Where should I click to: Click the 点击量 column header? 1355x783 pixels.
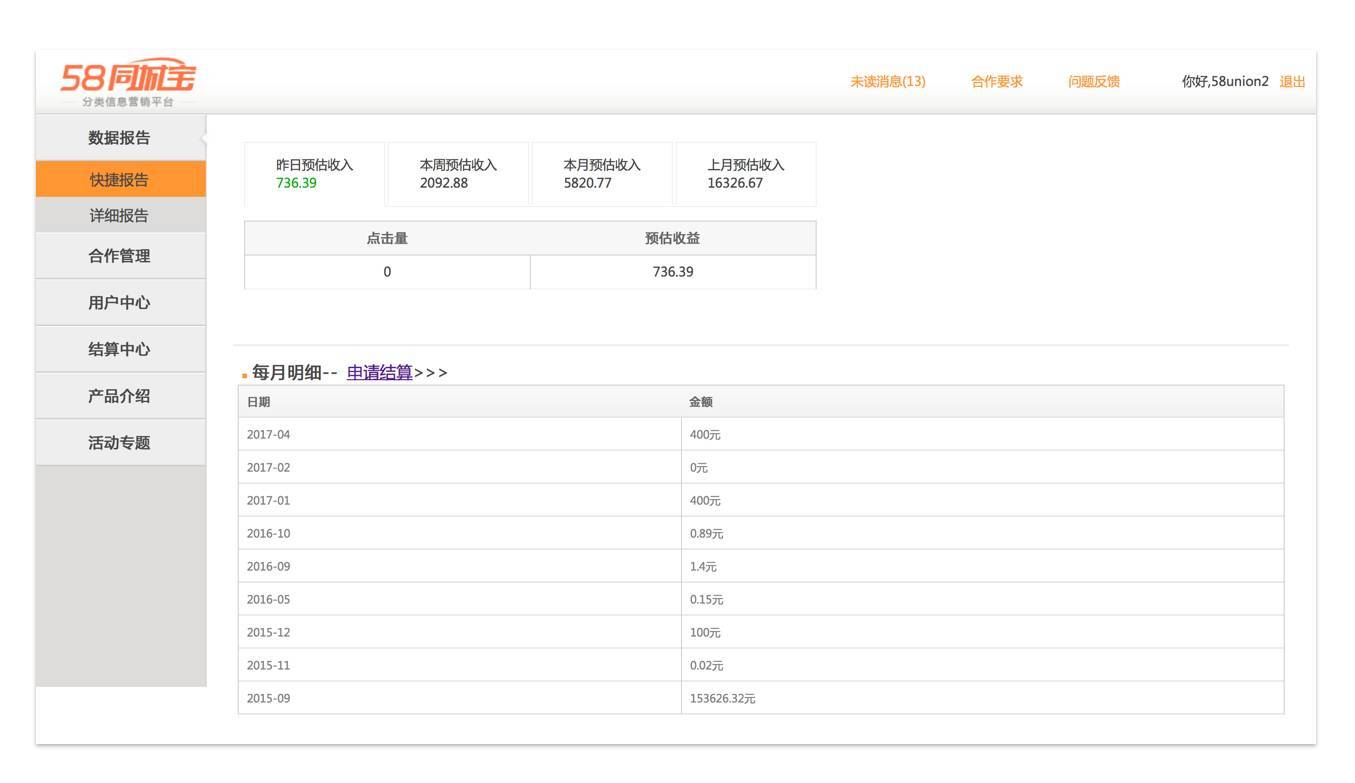(387, 238)
